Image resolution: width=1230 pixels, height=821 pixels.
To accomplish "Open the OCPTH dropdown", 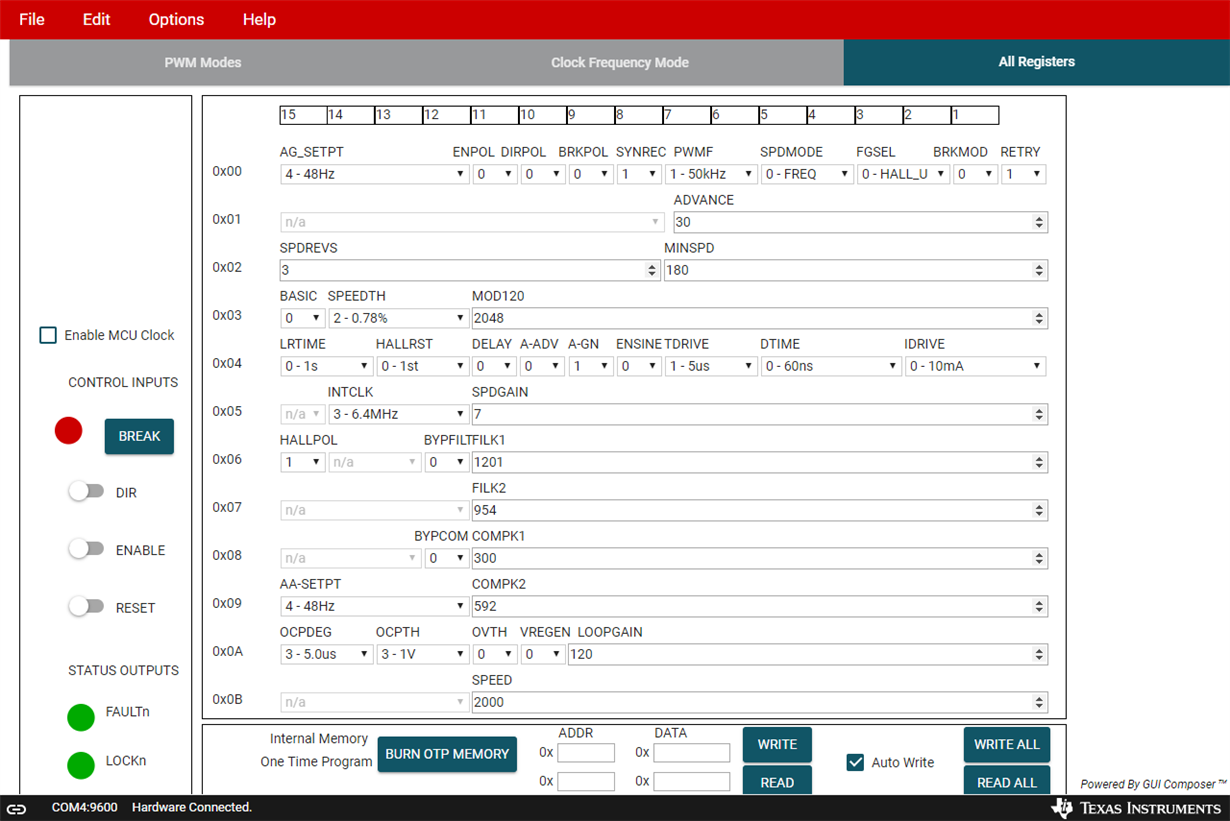I will point(423,654).
